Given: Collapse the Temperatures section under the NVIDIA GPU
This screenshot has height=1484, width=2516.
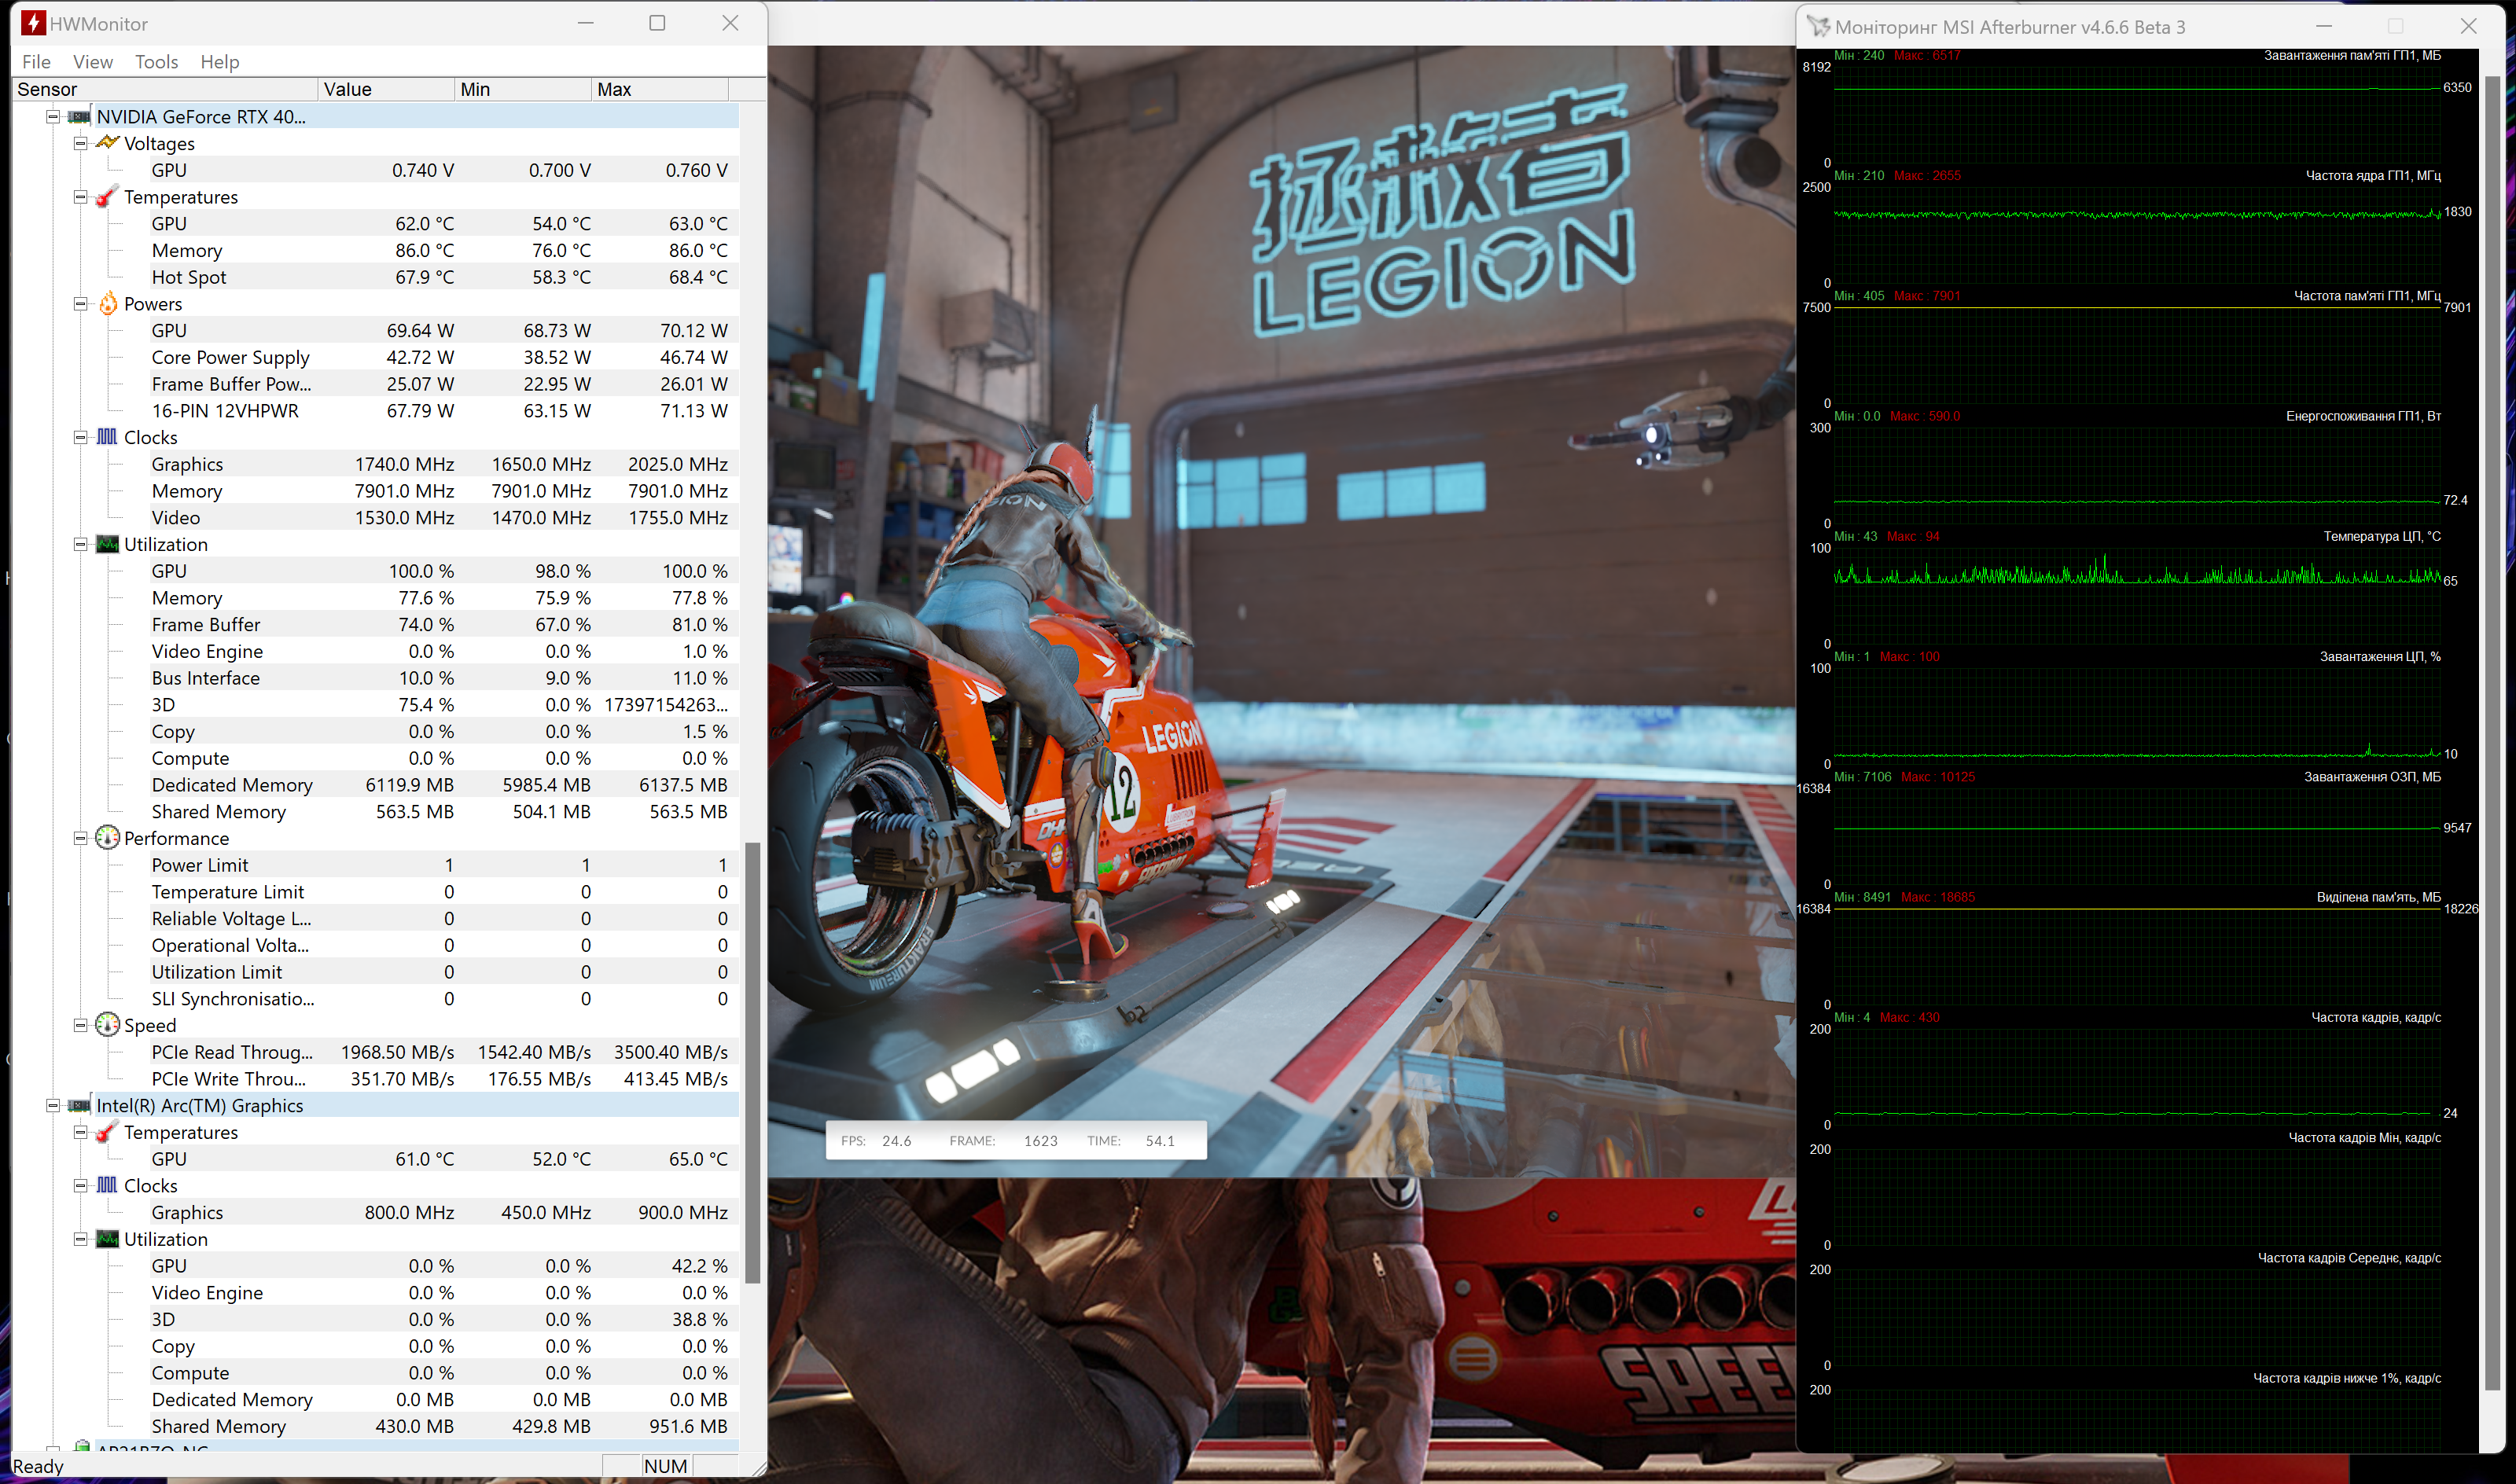Looking at the screenshot, I should [80, 197].
